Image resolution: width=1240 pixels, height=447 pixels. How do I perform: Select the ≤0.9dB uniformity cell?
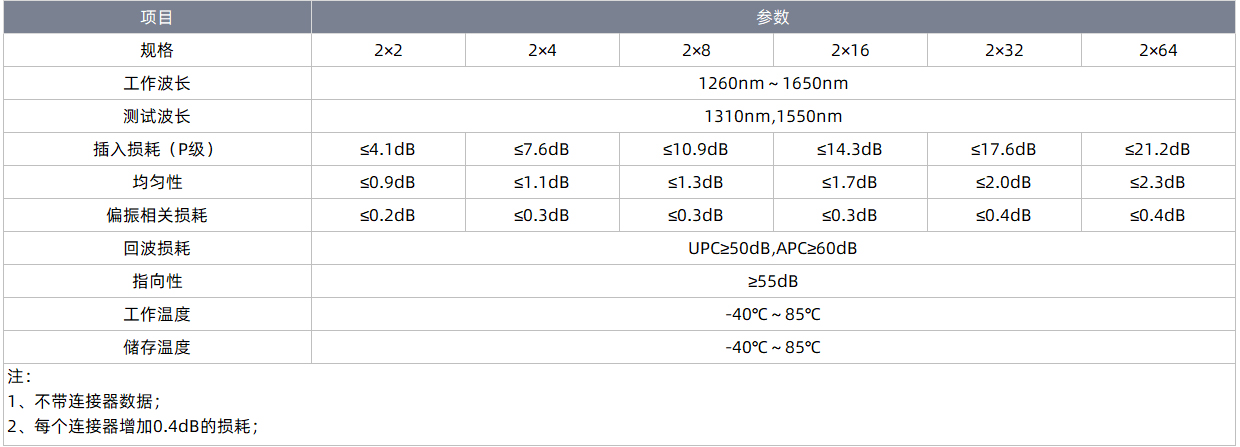[388, 182]
